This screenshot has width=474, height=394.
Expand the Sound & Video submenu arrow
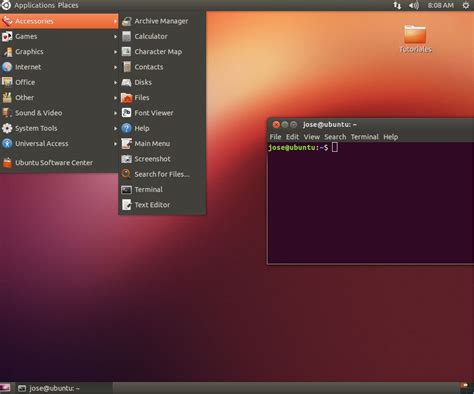(x=115, y=113)
